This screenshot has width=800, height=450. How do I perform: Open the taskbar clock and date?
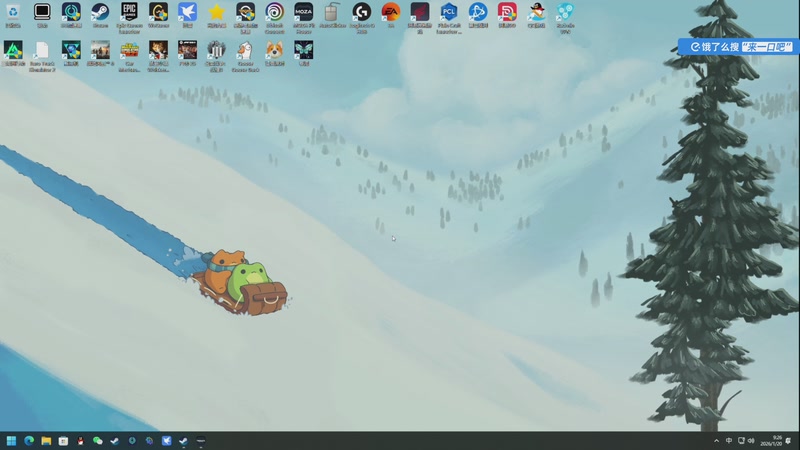point(771,441)
